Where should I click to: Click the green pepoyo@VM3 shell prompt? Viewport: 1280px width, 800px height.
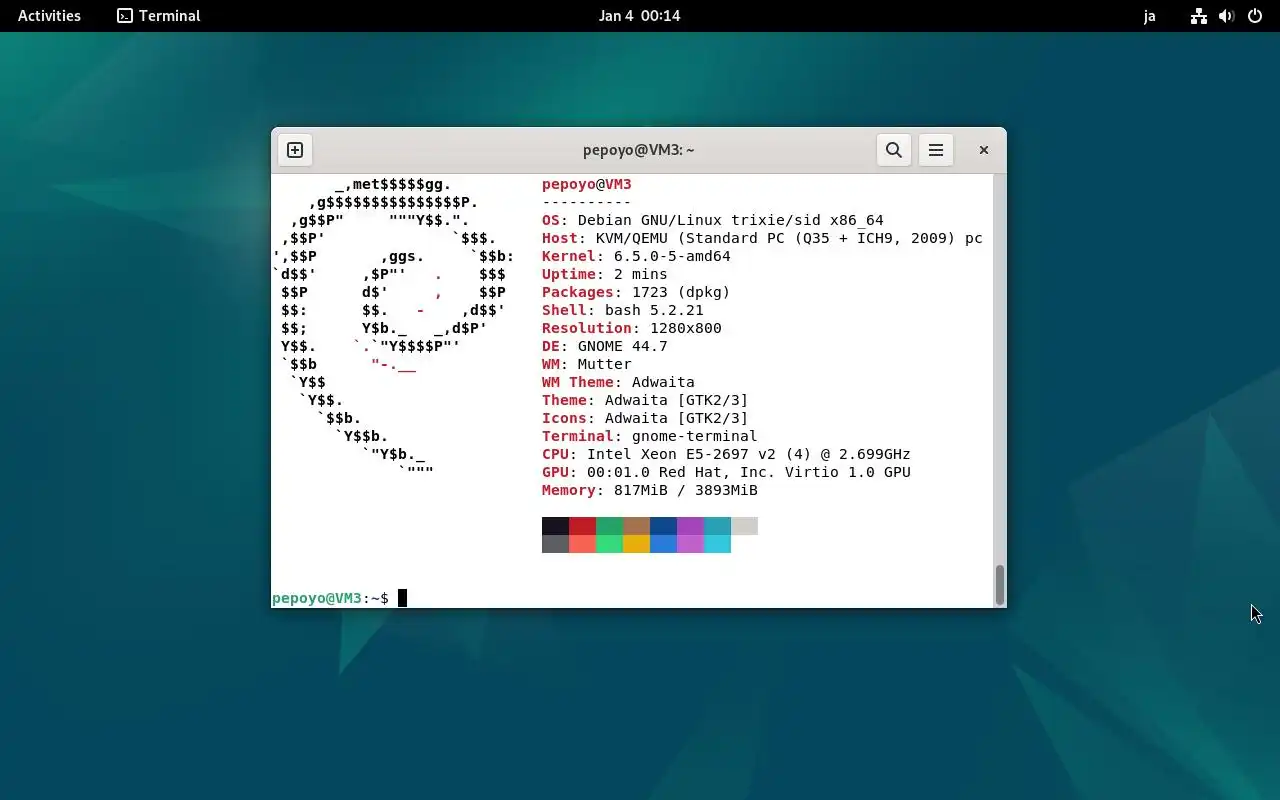[x=317, y=598]
